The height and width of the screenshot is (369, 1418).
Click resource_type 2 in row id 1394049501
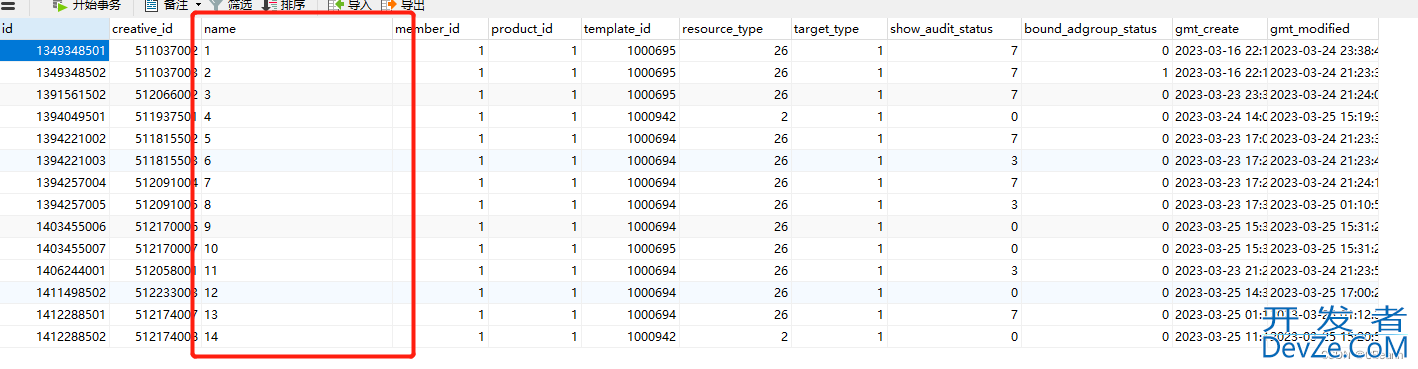pos(734,117)
